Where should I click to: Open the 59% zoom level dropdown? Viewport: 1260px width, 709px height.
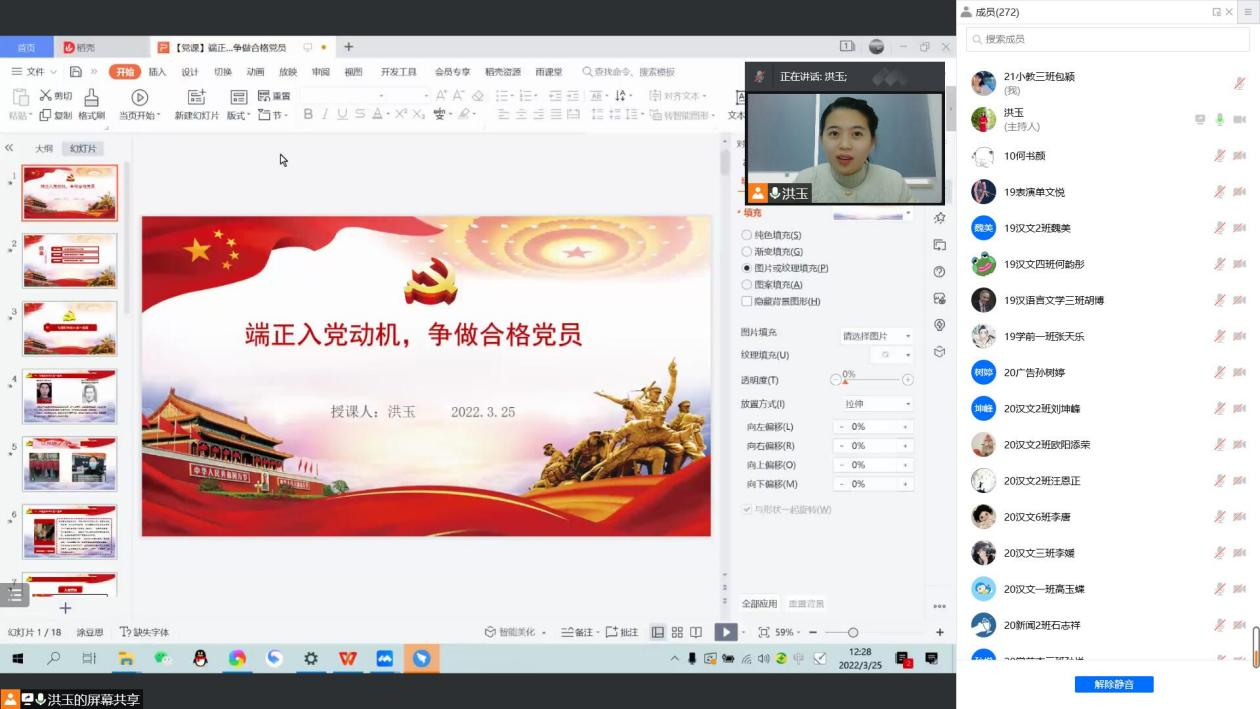click(789, 632)
